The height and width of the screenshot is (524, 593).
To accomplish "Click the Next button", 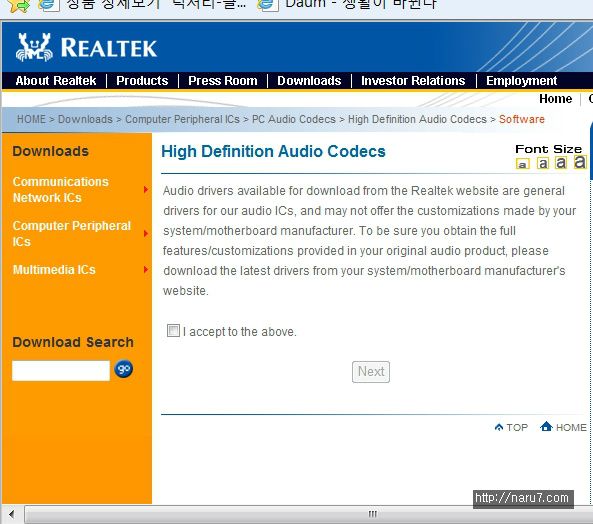I will tap(371, 372).
